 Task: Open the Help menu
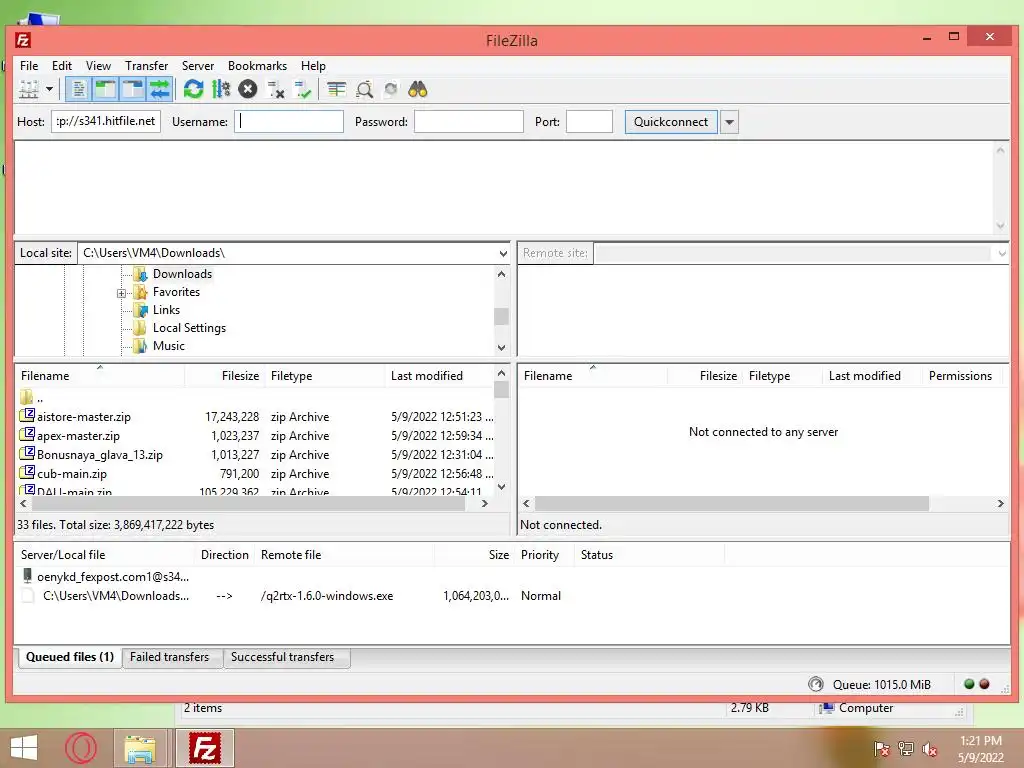[313, 66]
